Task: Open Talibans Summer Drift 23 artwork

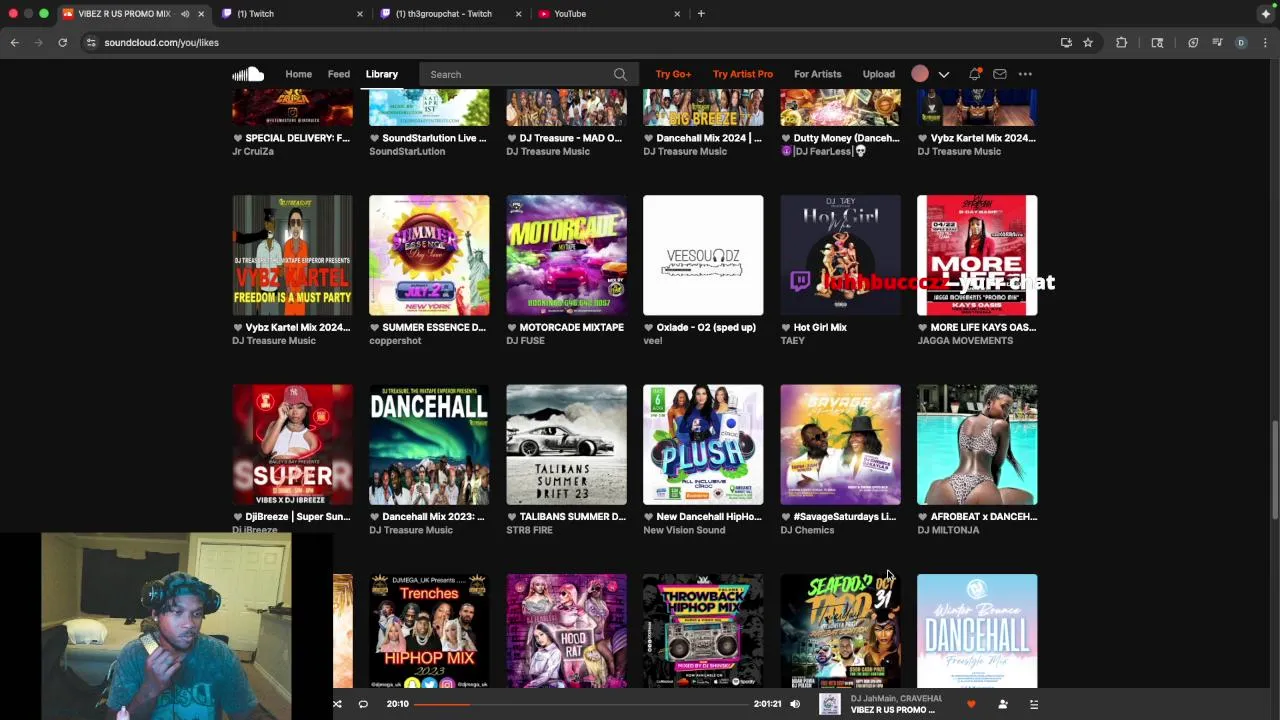Action: pos(566,445)
